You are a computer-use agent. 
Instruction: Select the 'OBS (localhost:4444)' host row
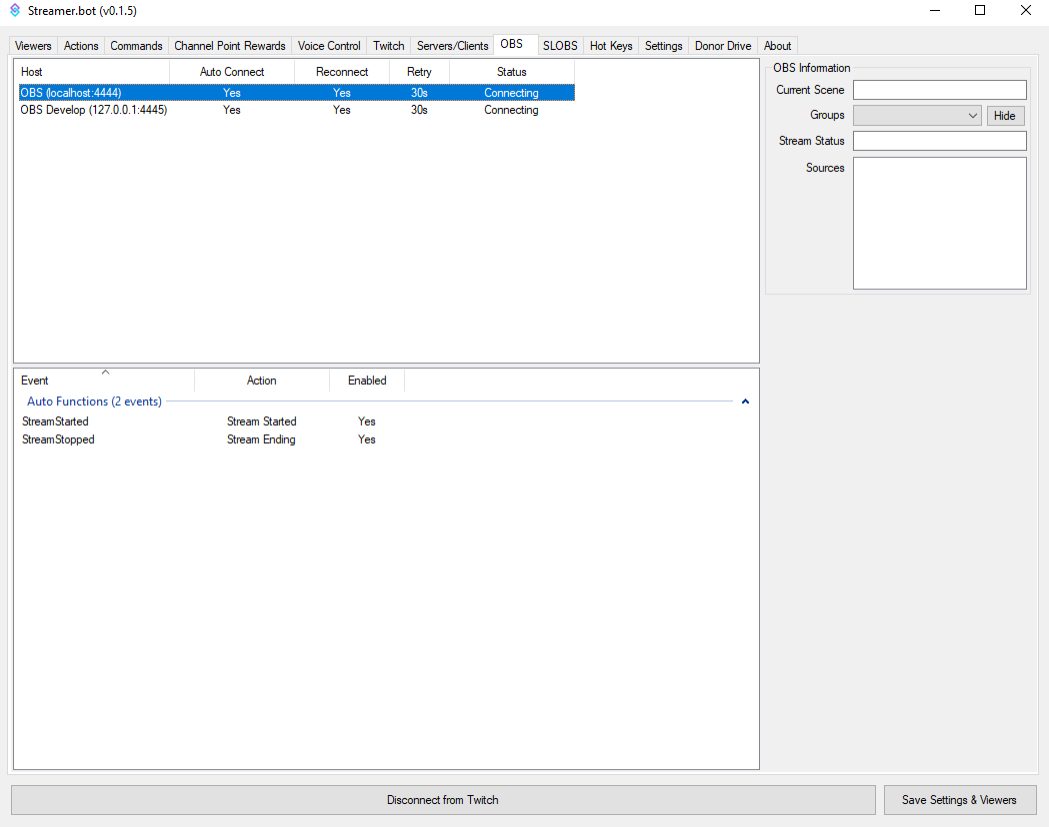(x=296, y=92)
